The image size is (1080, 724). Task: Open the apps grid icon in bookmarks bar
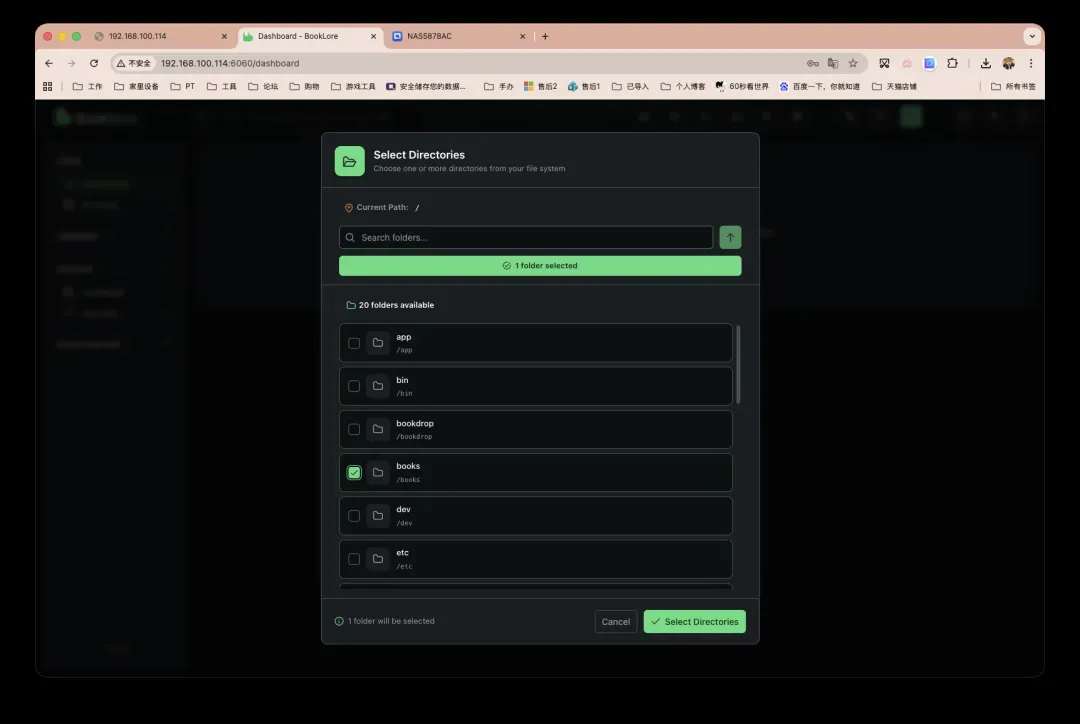coord(47,87)
